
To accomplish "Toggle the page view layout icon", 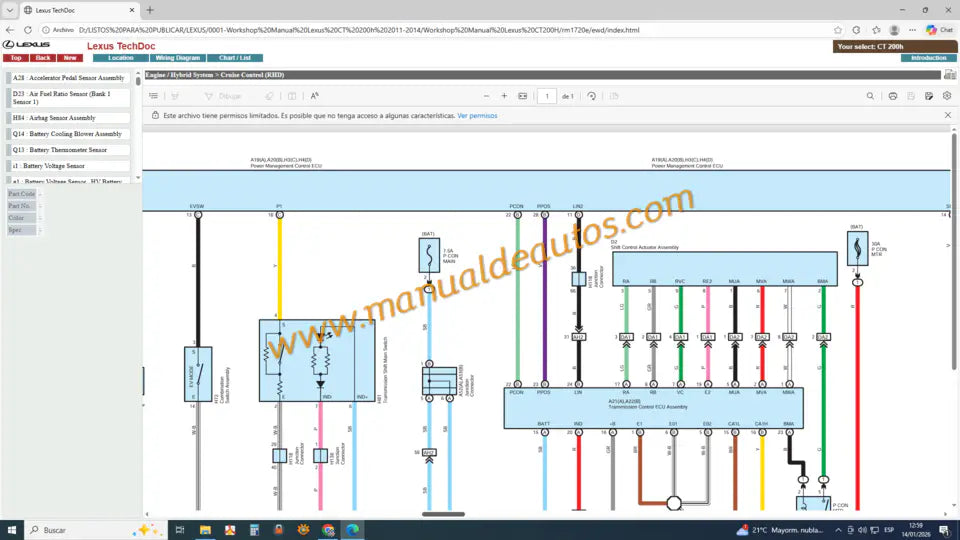I will click(x=292, y=96).
